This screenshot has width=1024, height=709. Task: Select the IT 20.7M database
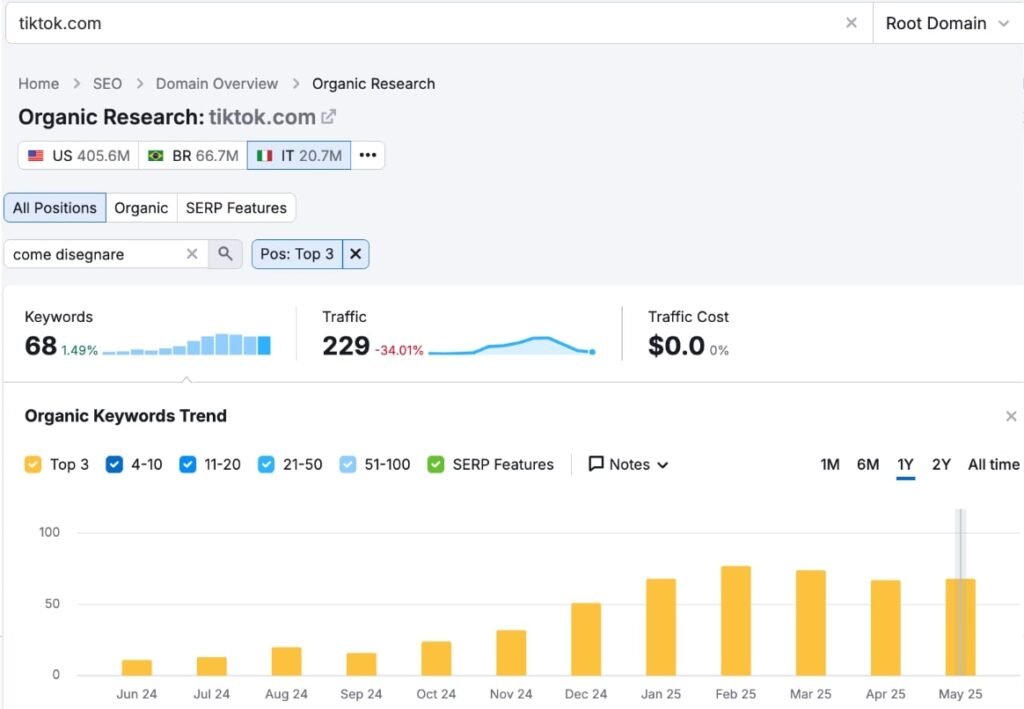tap(299, 155)
